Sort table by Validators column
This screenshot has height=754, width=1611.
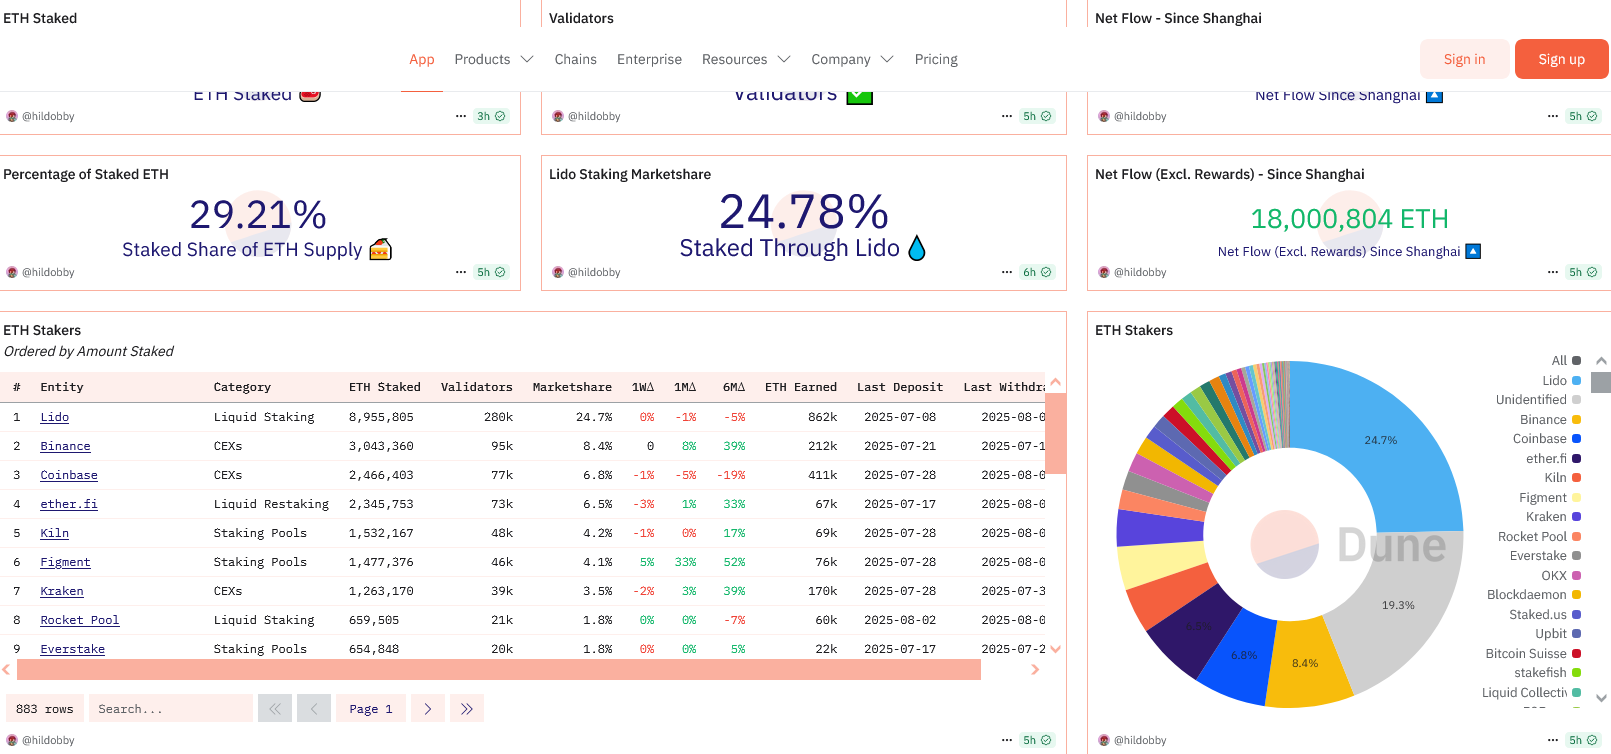[x=476, y=387]
